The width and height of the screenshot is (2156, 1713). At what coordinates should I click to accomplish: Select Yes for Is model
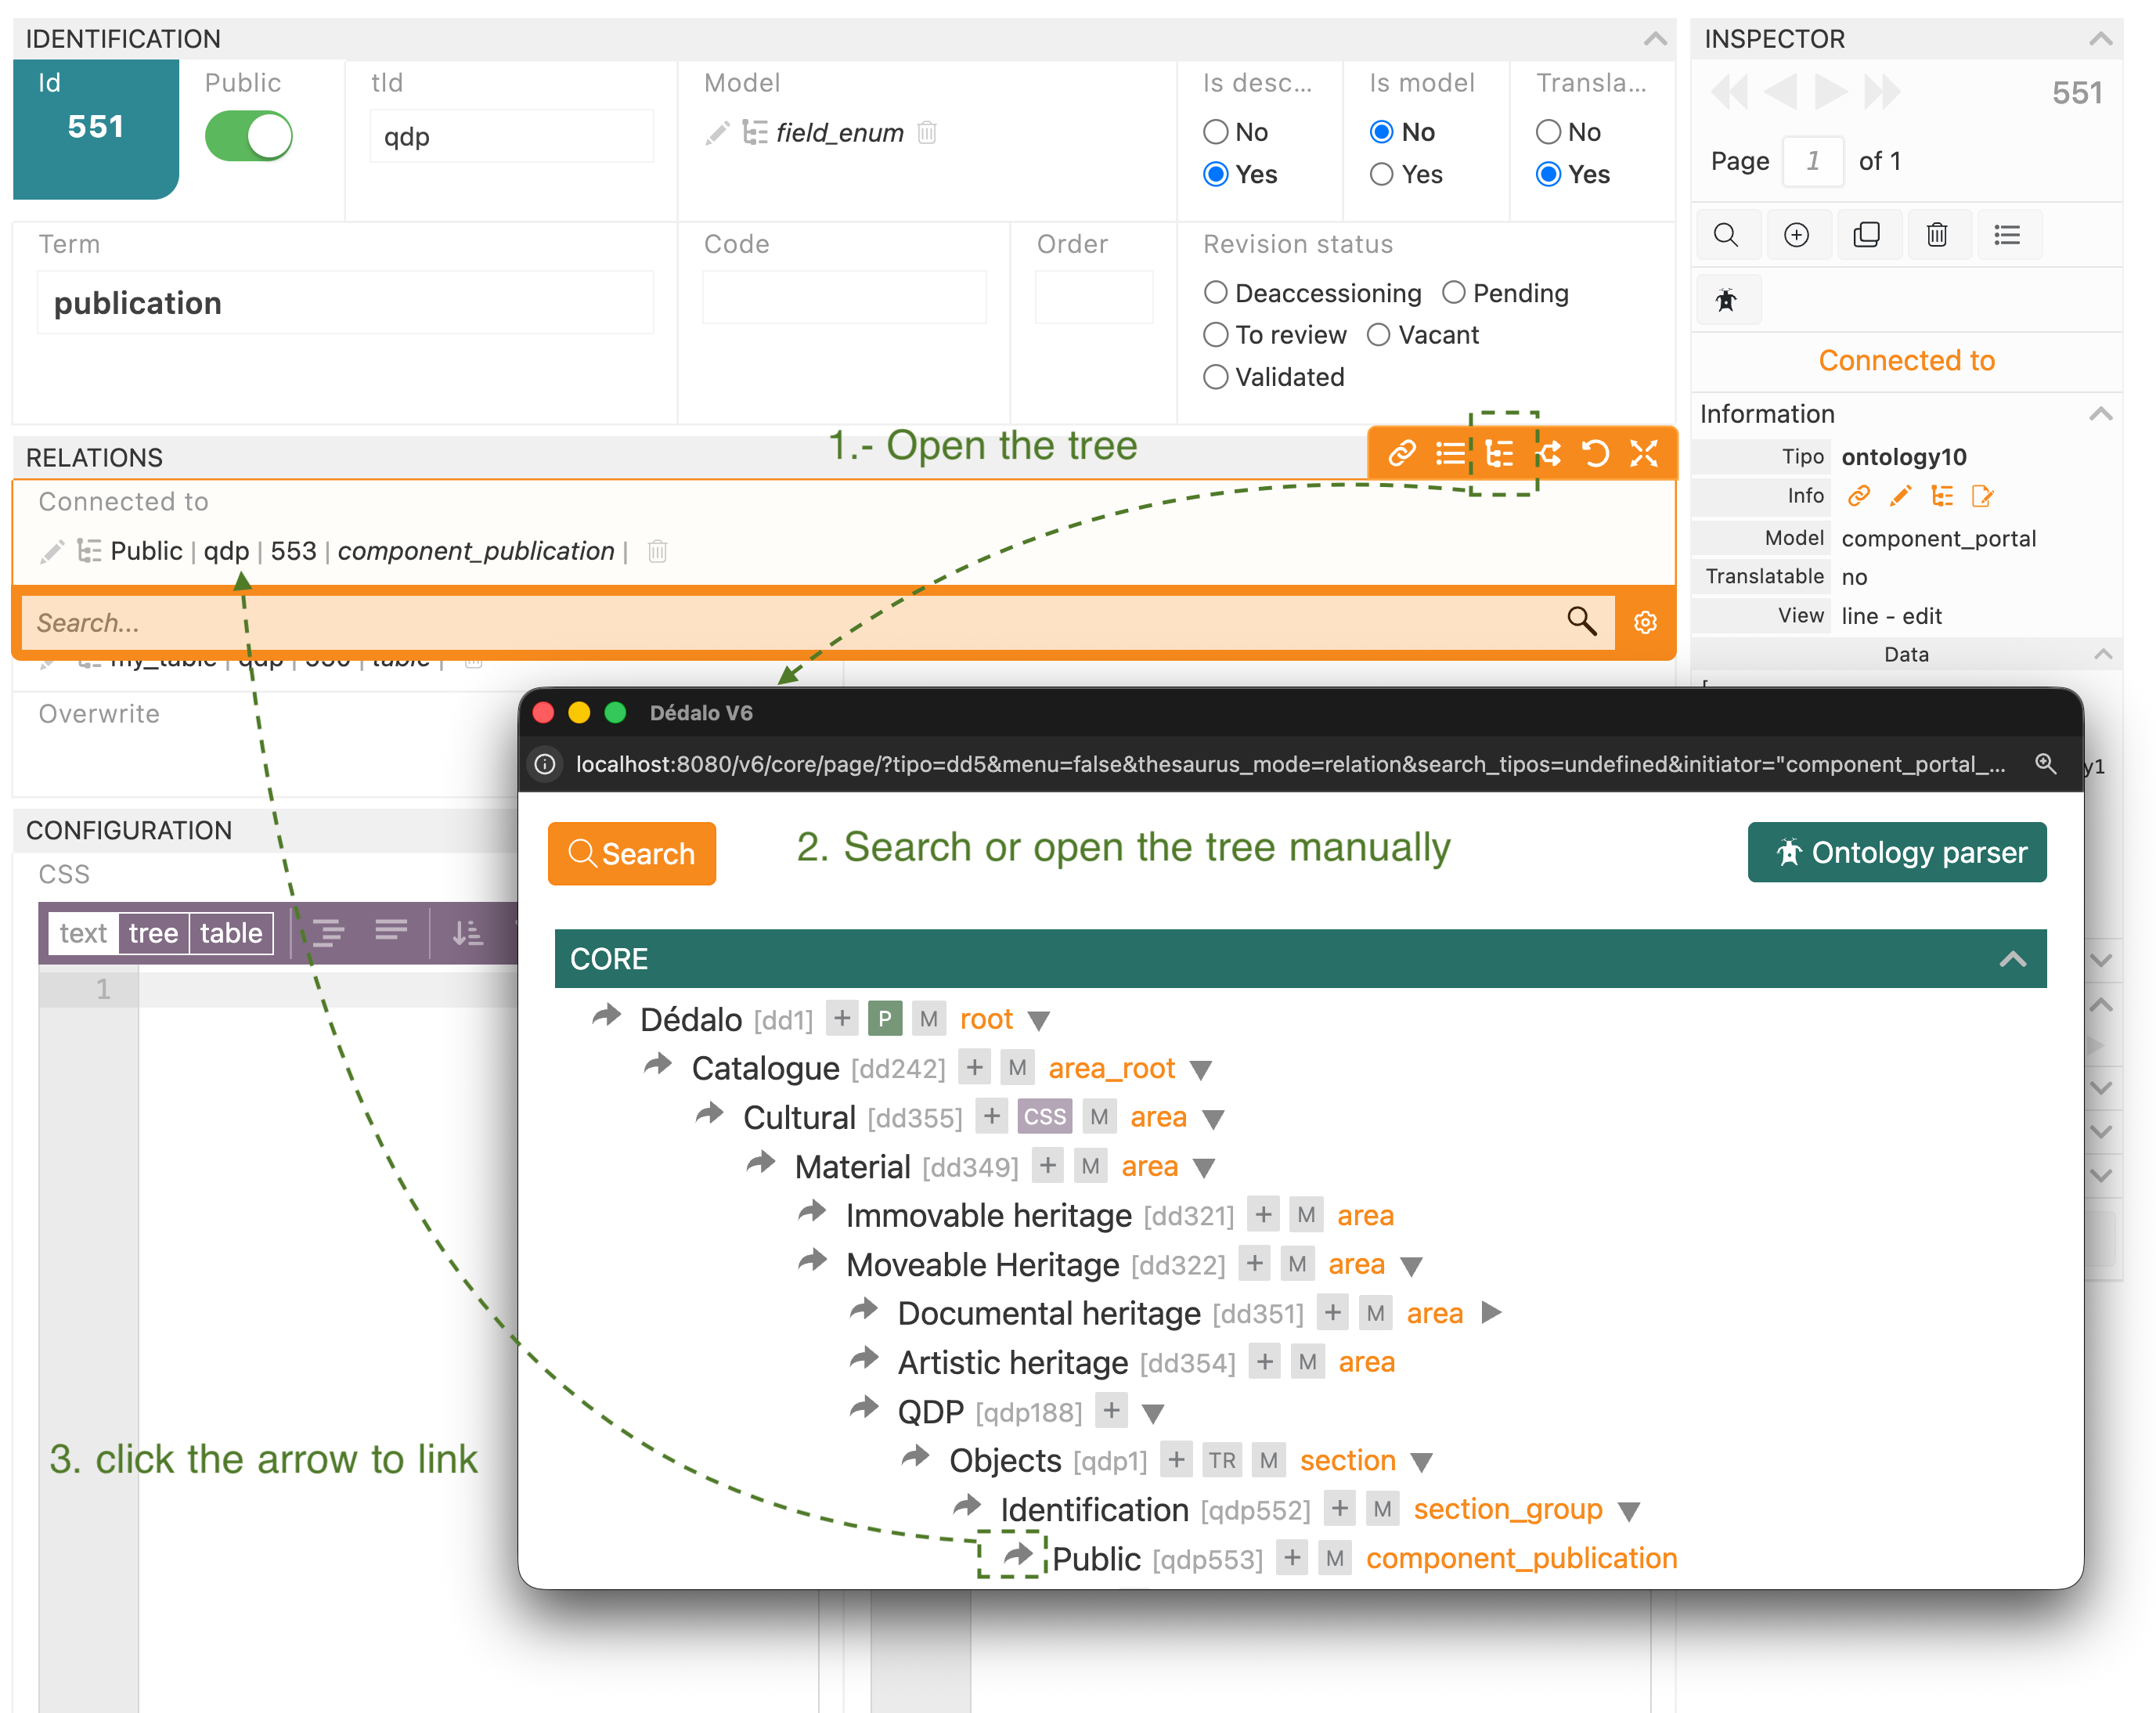tap(1381, 174)
